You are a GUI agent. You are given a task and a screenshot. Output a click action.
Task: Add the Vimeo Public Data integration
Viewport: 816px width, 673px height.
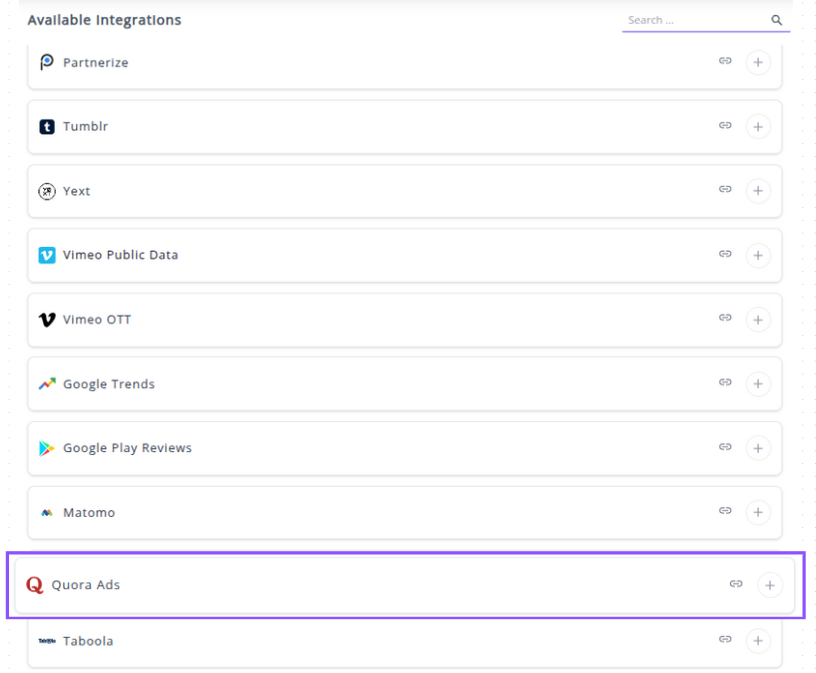click(758, 255)
